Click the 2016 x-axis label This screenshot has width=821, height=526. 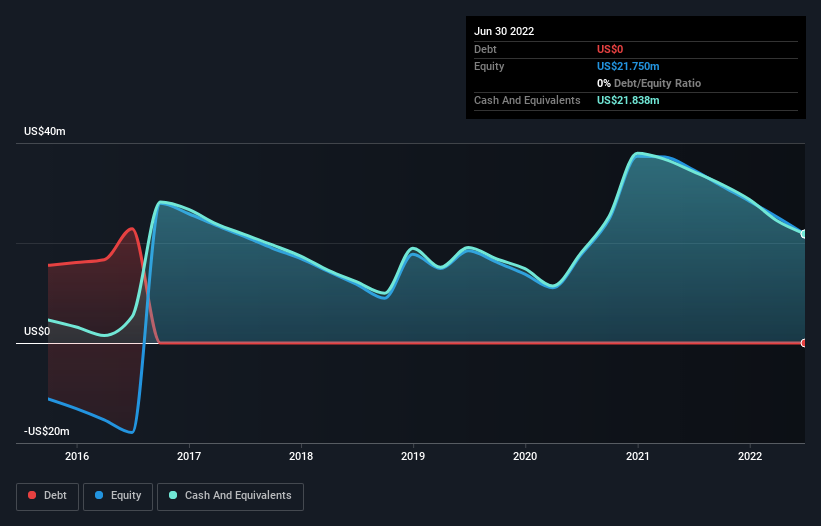(x=77, y=456)
